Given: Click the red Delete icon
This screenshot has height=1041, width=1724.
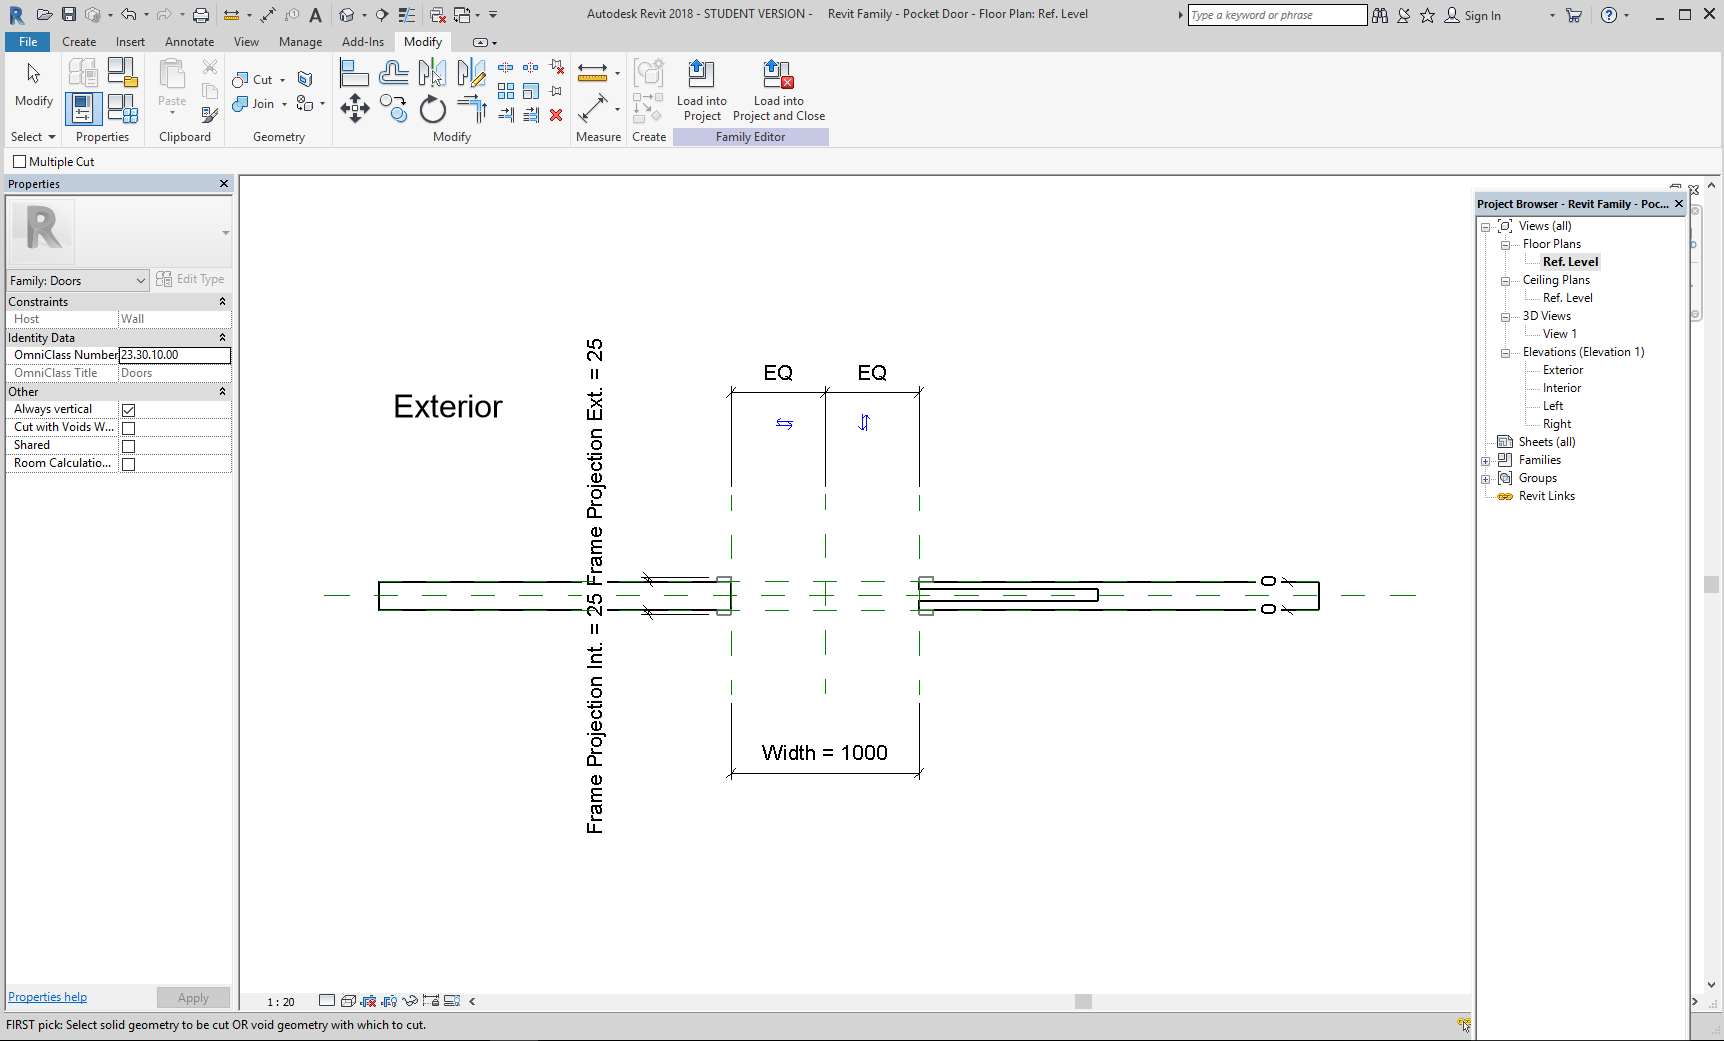Looking at the screenshot, I should coord(556,115).
